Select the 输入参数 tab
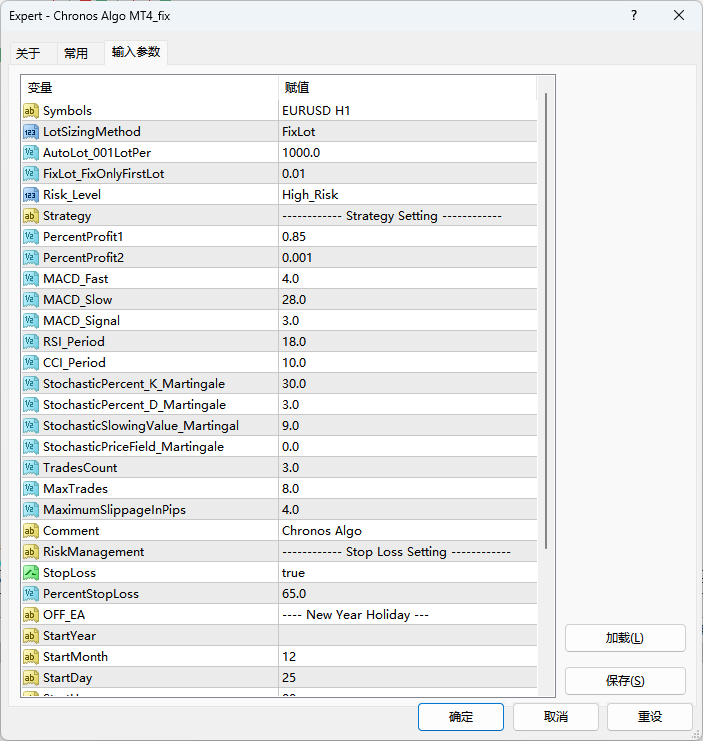The height and width of the screenshot is (741, 703). coord(136,52)
